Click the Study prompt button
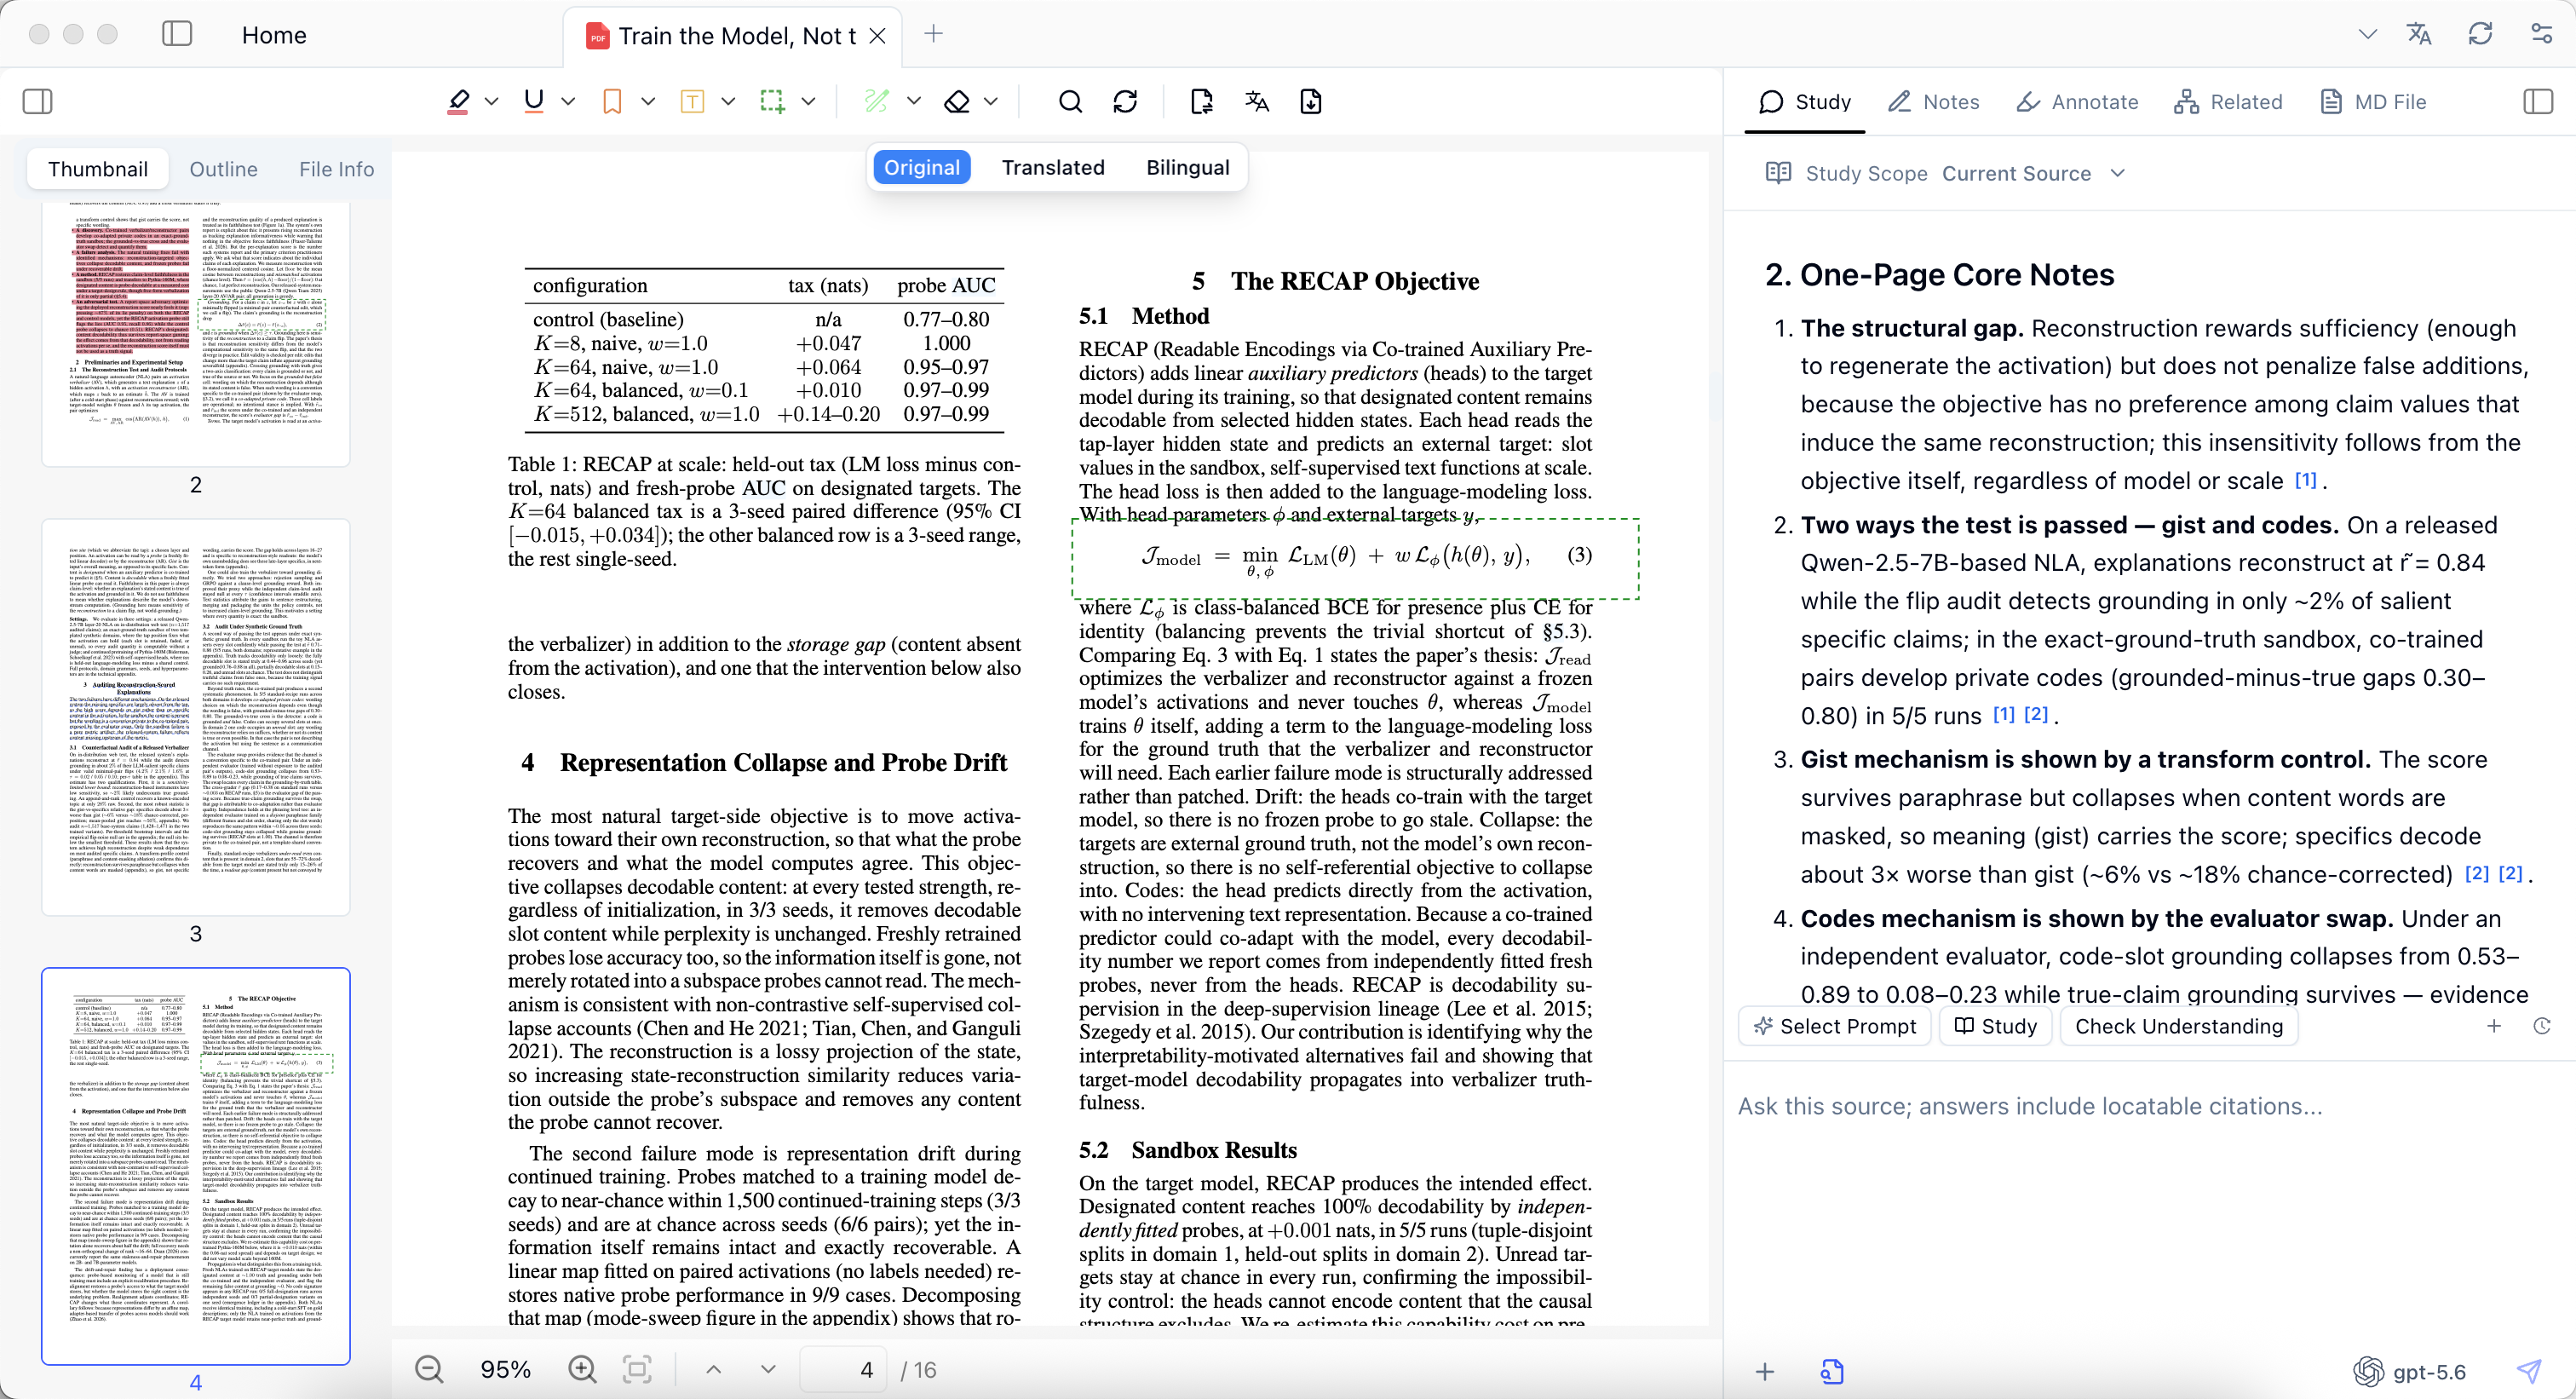The image size is (2576, 1399). [x=1995, y=1026]
